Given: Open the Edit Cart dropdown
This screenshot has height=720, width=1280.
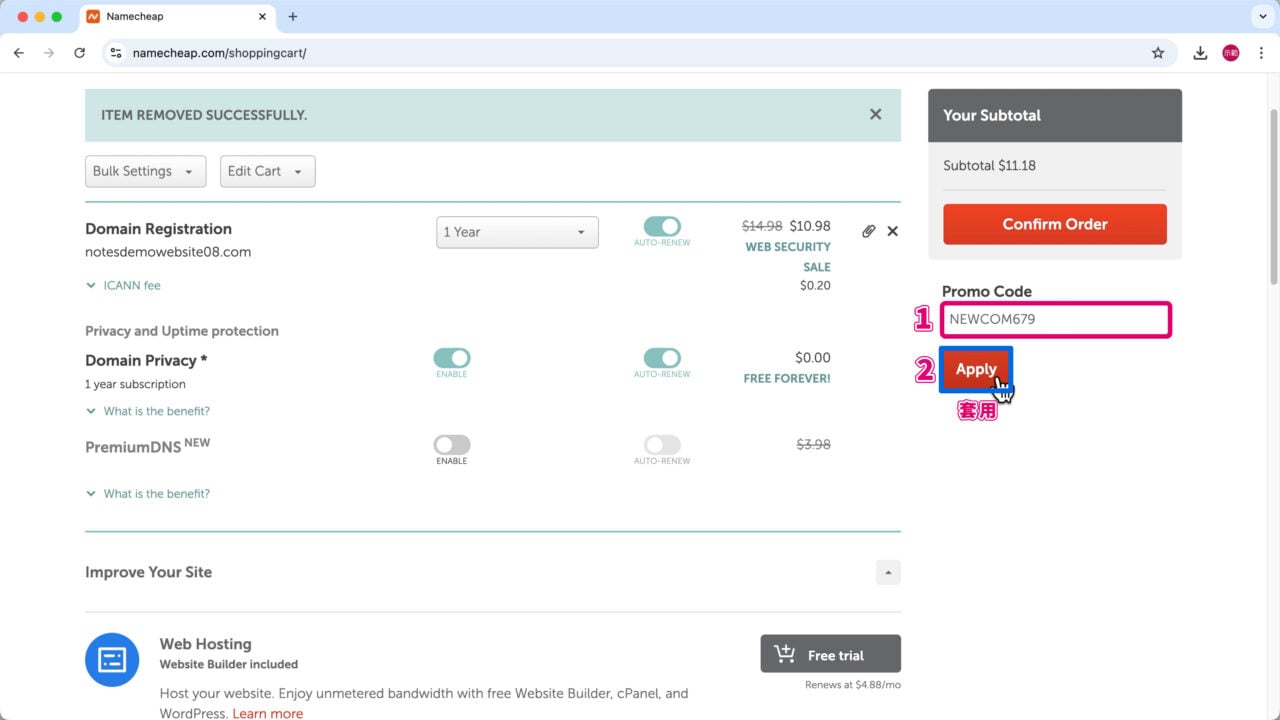Looking at the screenshot, I should [x=267, y=171].
